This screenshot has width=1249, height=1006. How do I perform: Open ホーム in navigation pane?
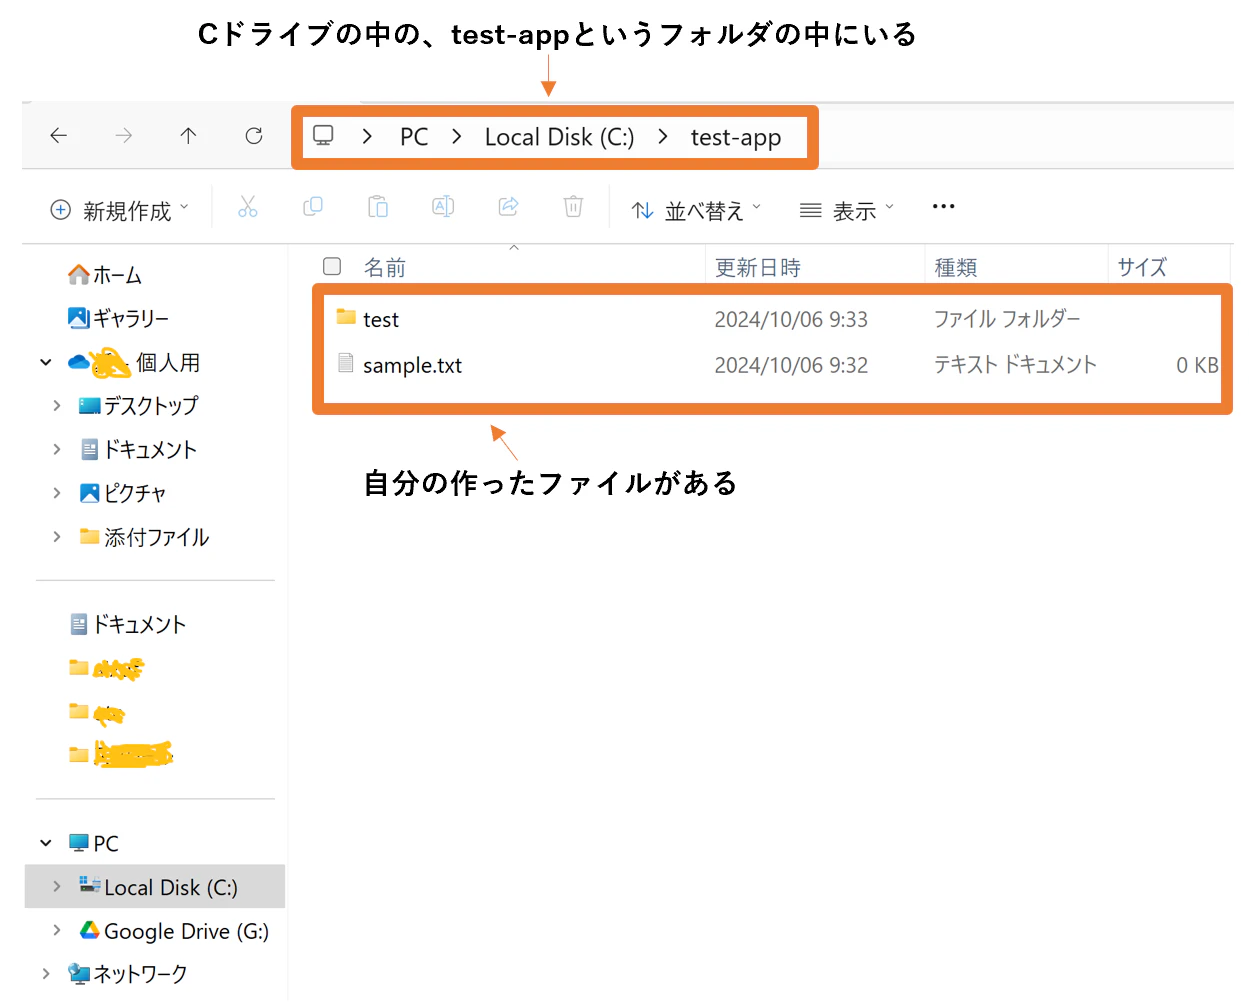pyautogui.click(x=105, y=274)
